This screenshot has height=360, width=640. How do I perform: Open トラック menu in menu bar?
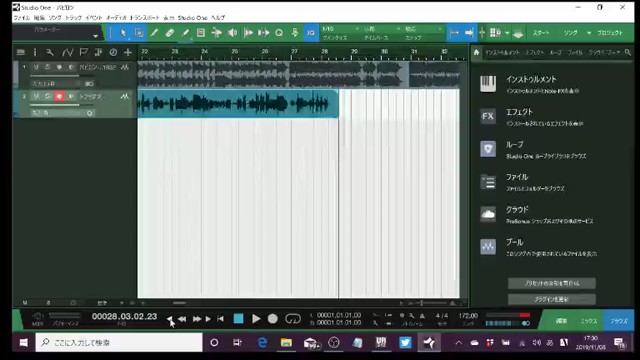[73, 18]
